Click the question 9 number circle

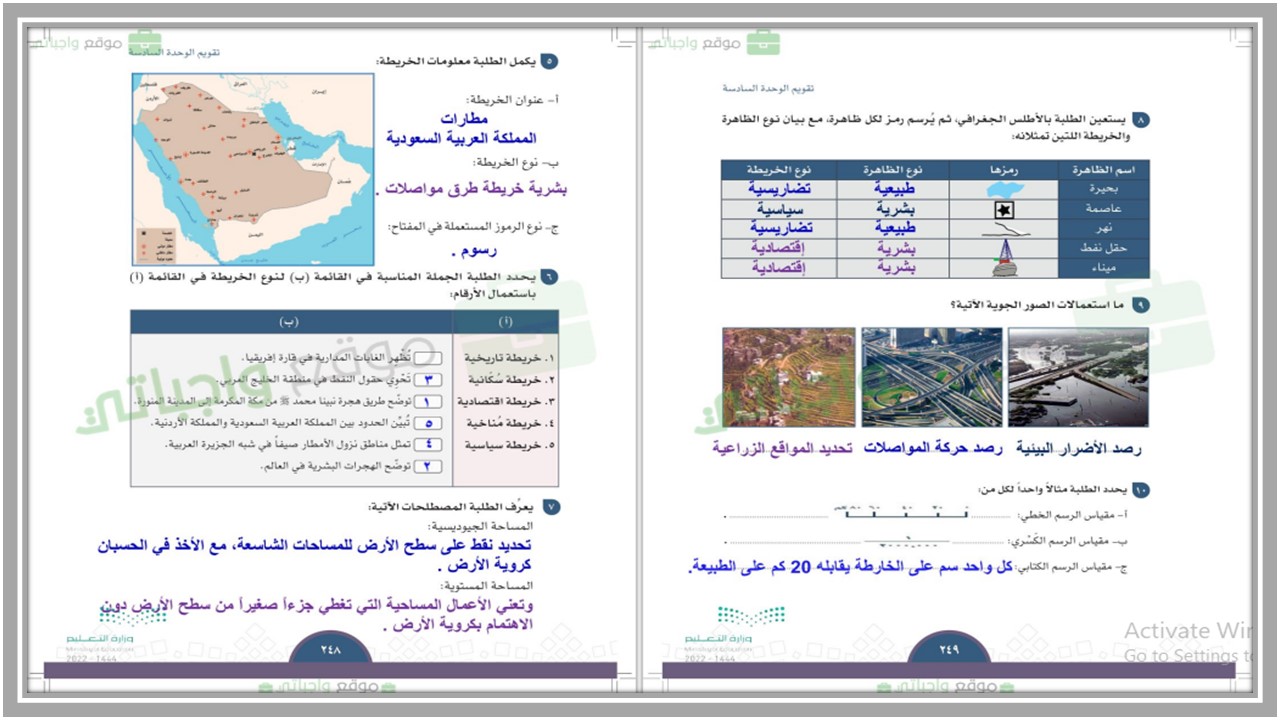(1141, 304)
